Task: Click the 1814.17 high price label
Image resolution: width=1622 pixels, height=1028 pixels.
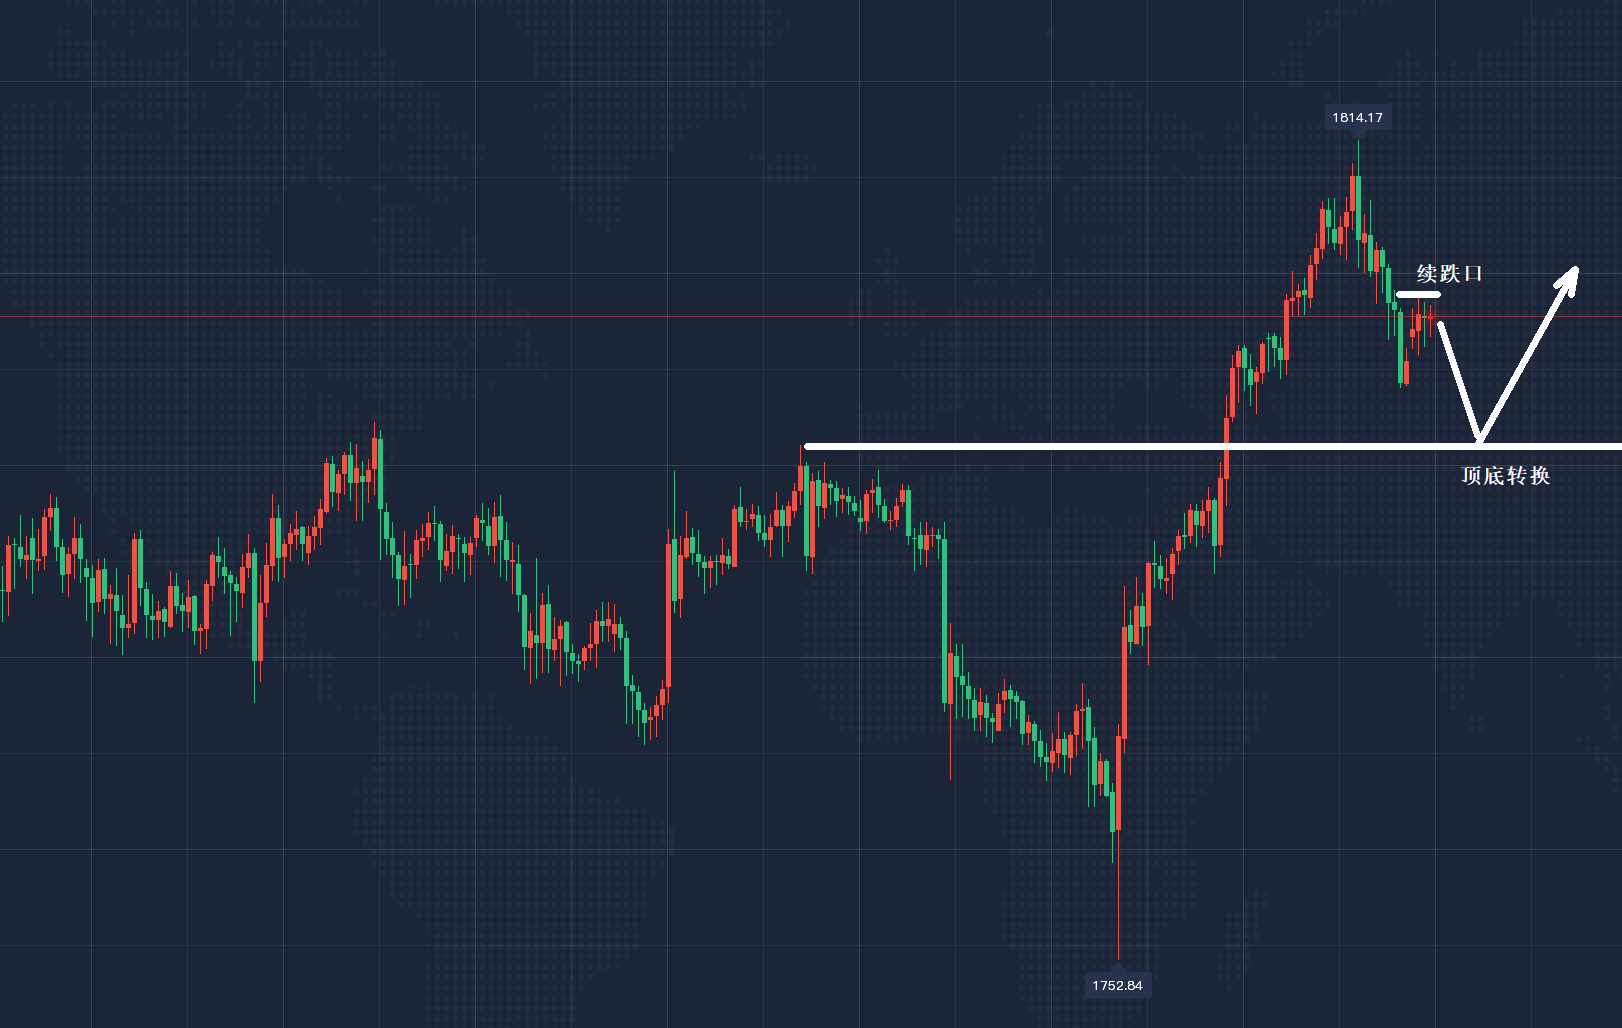Action: tap(1357, 118)
